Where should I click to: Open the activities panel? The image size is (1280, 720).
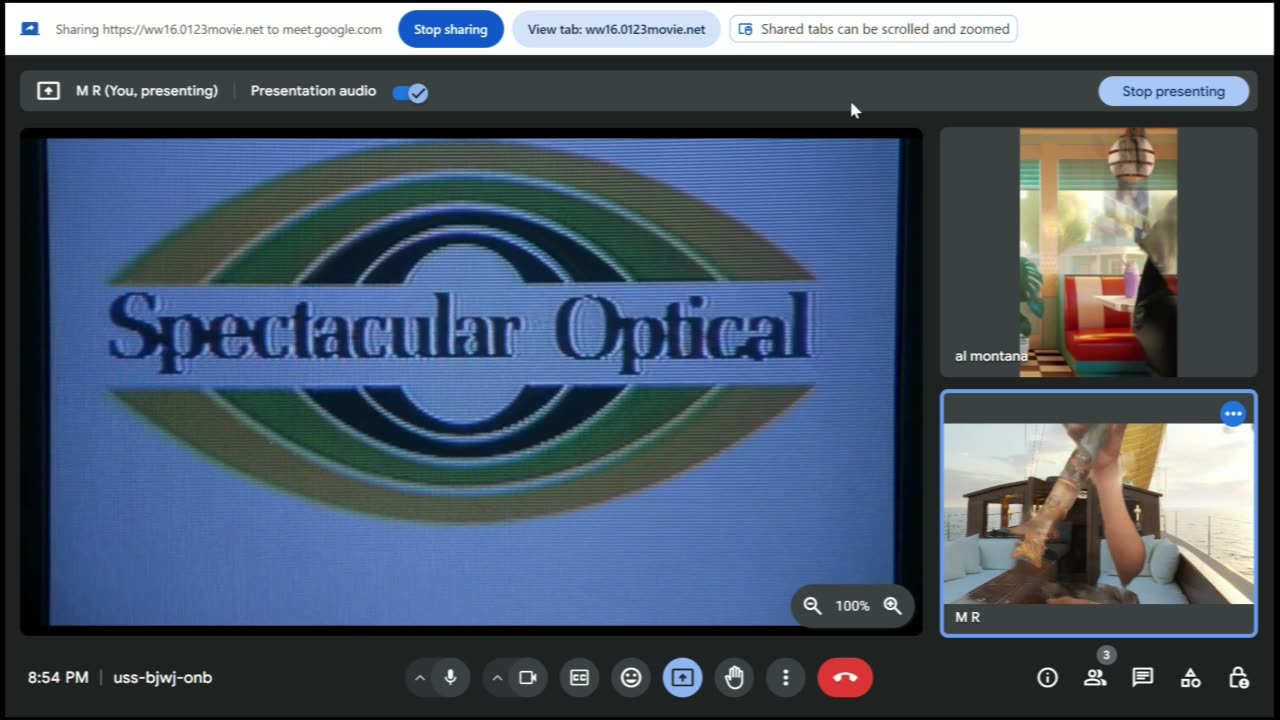click(x=1190, y=678)
